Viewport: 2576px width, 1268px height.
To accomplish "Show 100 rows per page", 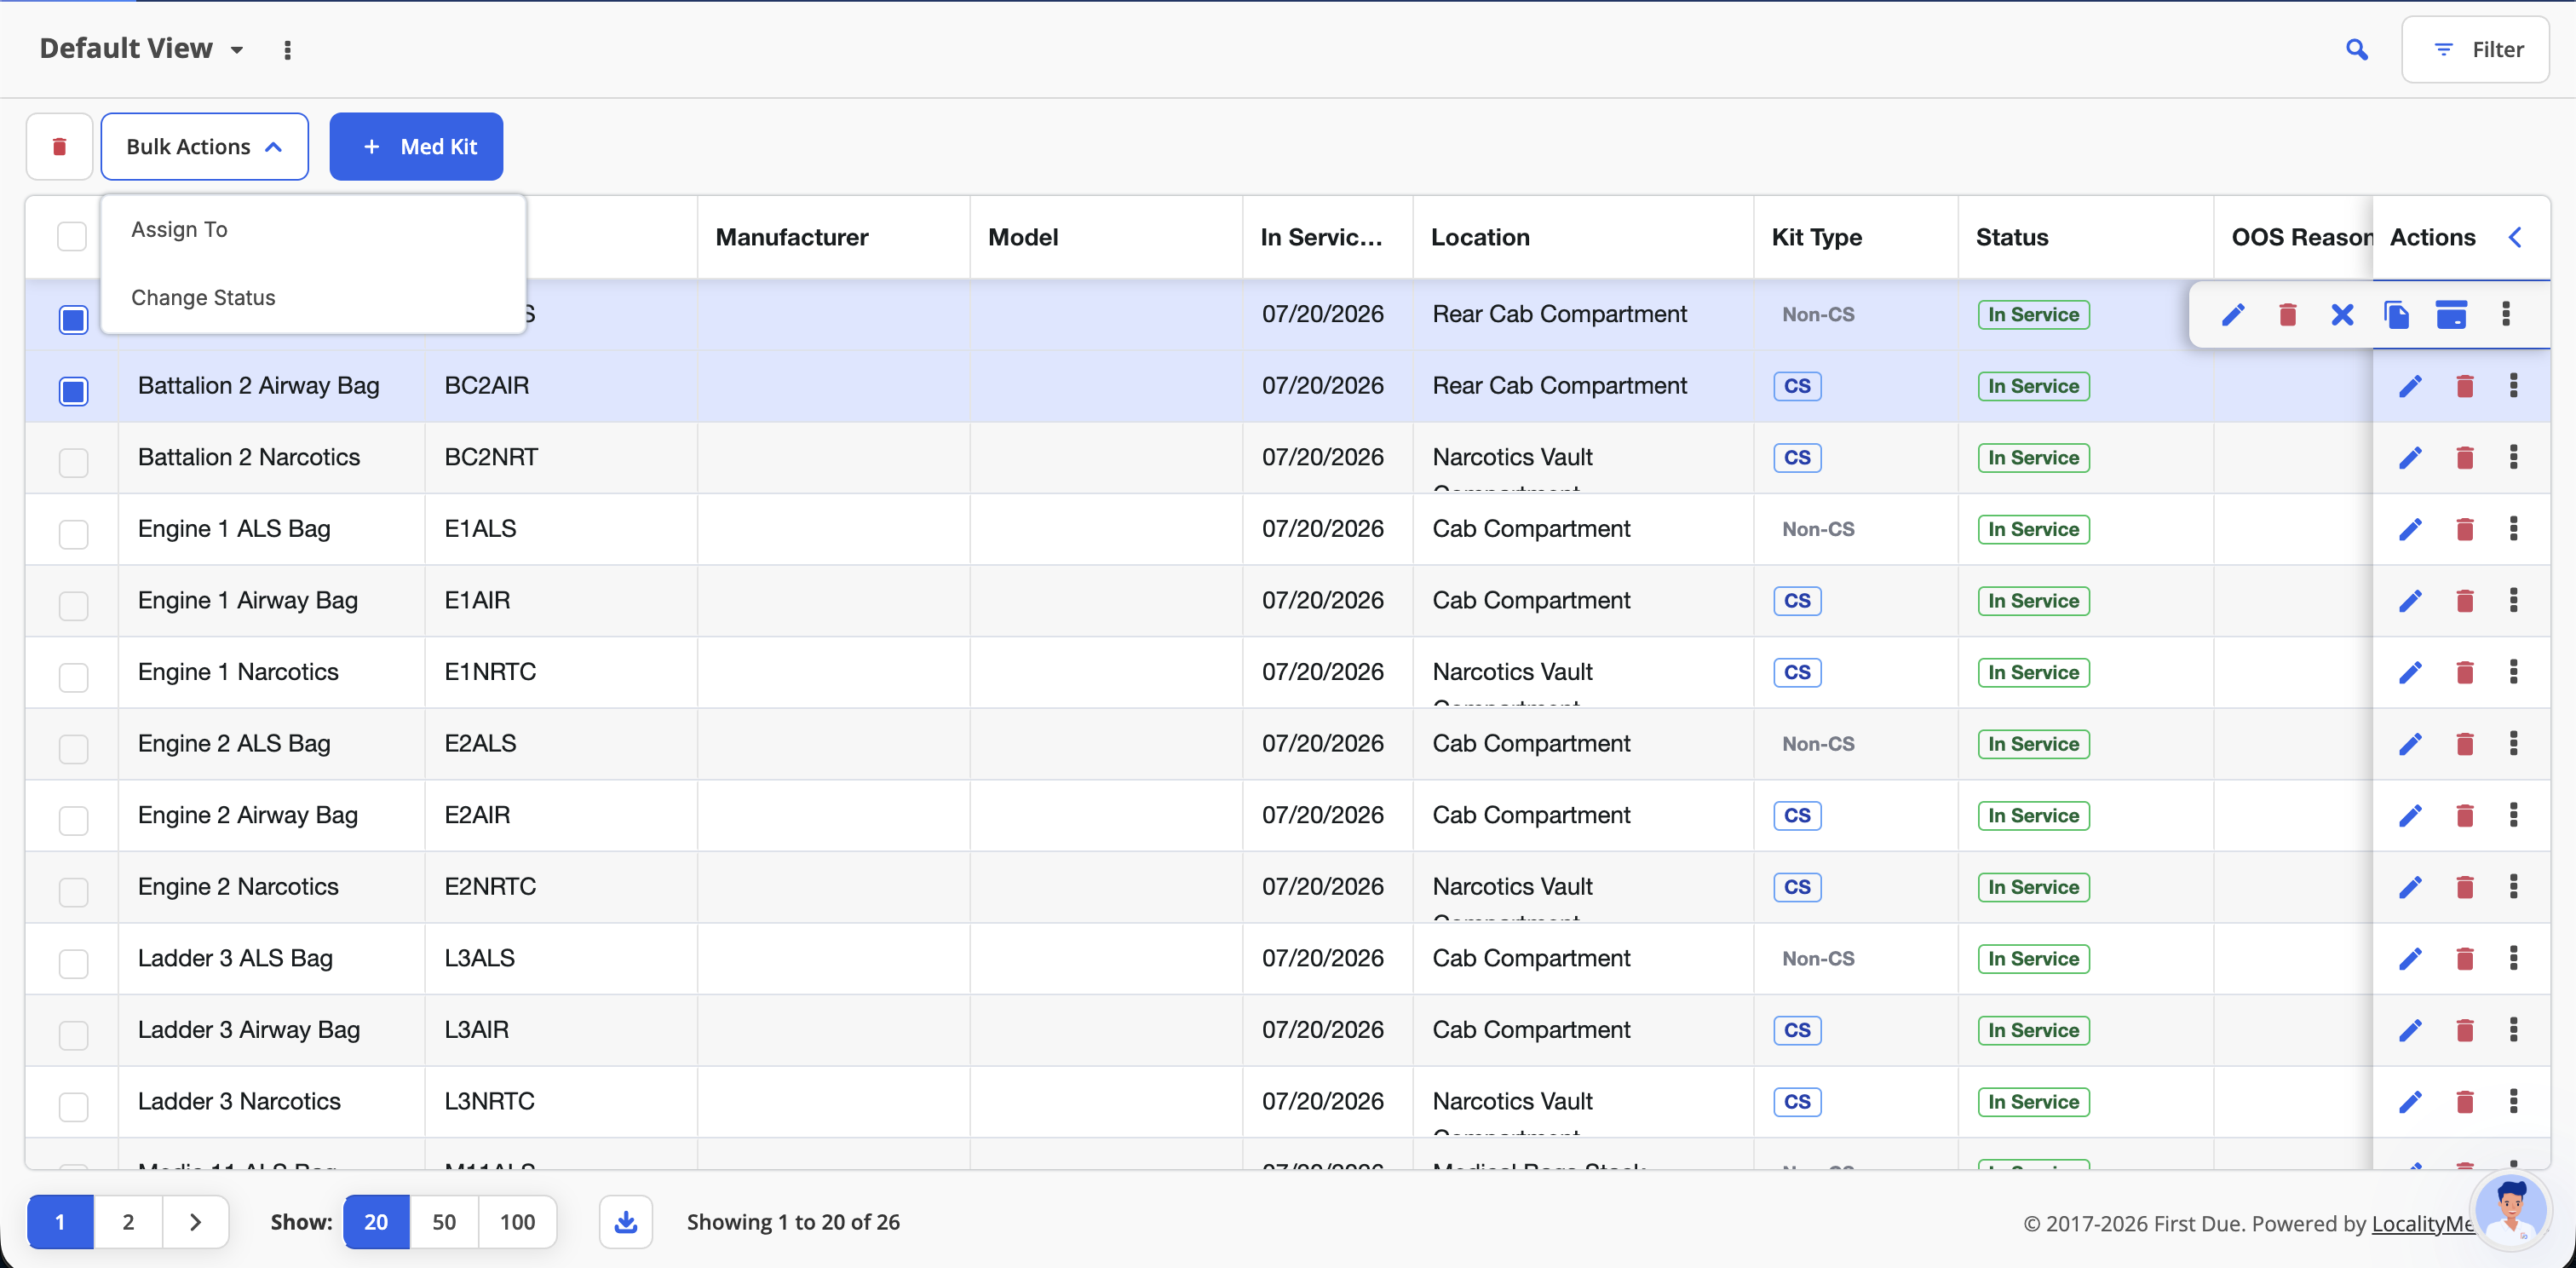I will pos(517,1221).
